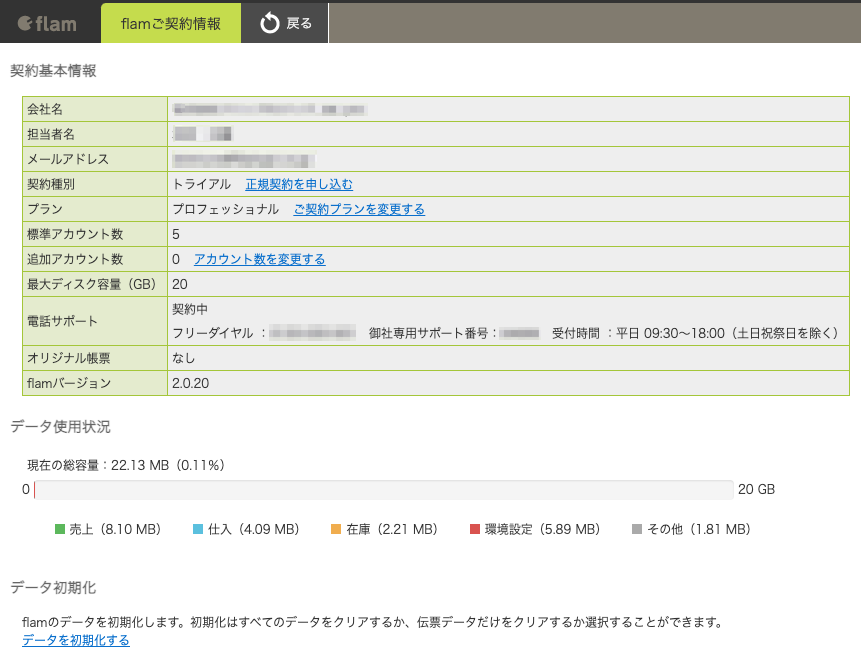Viewport: 861px width, 660px height.
Task: Select the なし value for オリジナル帳票
Action: pyautogui.click(x=183, y=359)
